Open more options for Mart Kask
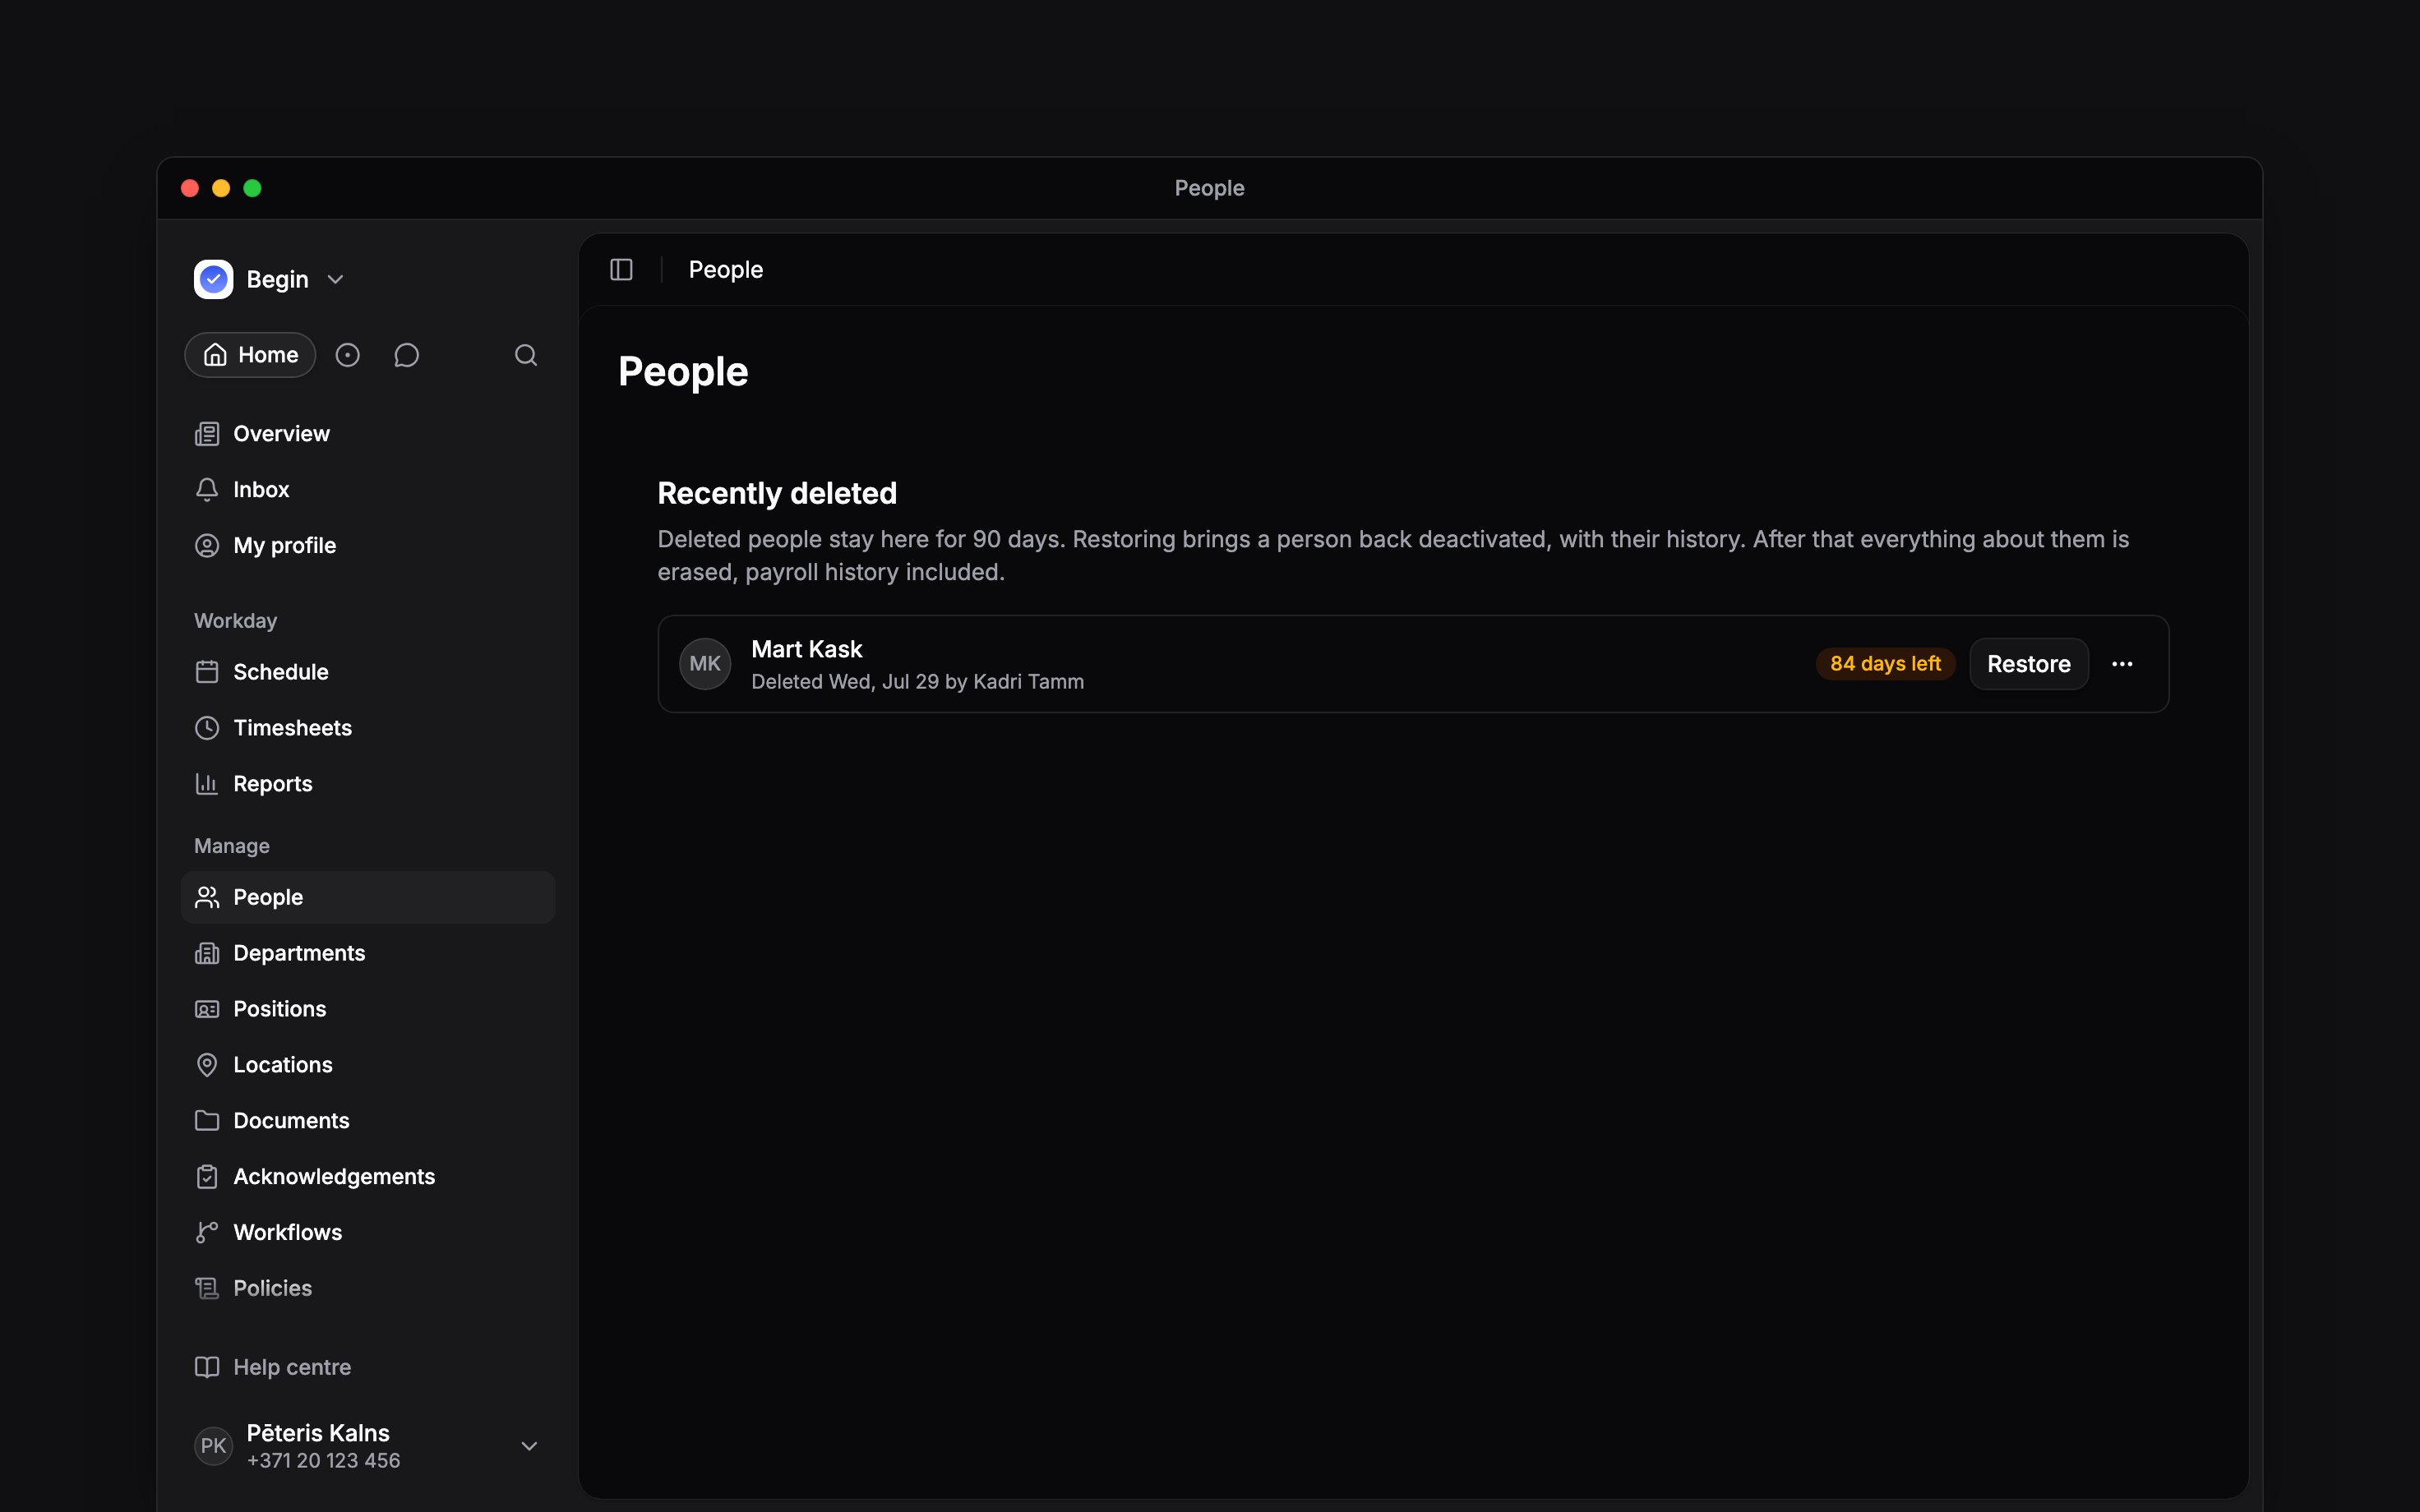Screen dimensions: 2420x1512 coord(2122,664)
